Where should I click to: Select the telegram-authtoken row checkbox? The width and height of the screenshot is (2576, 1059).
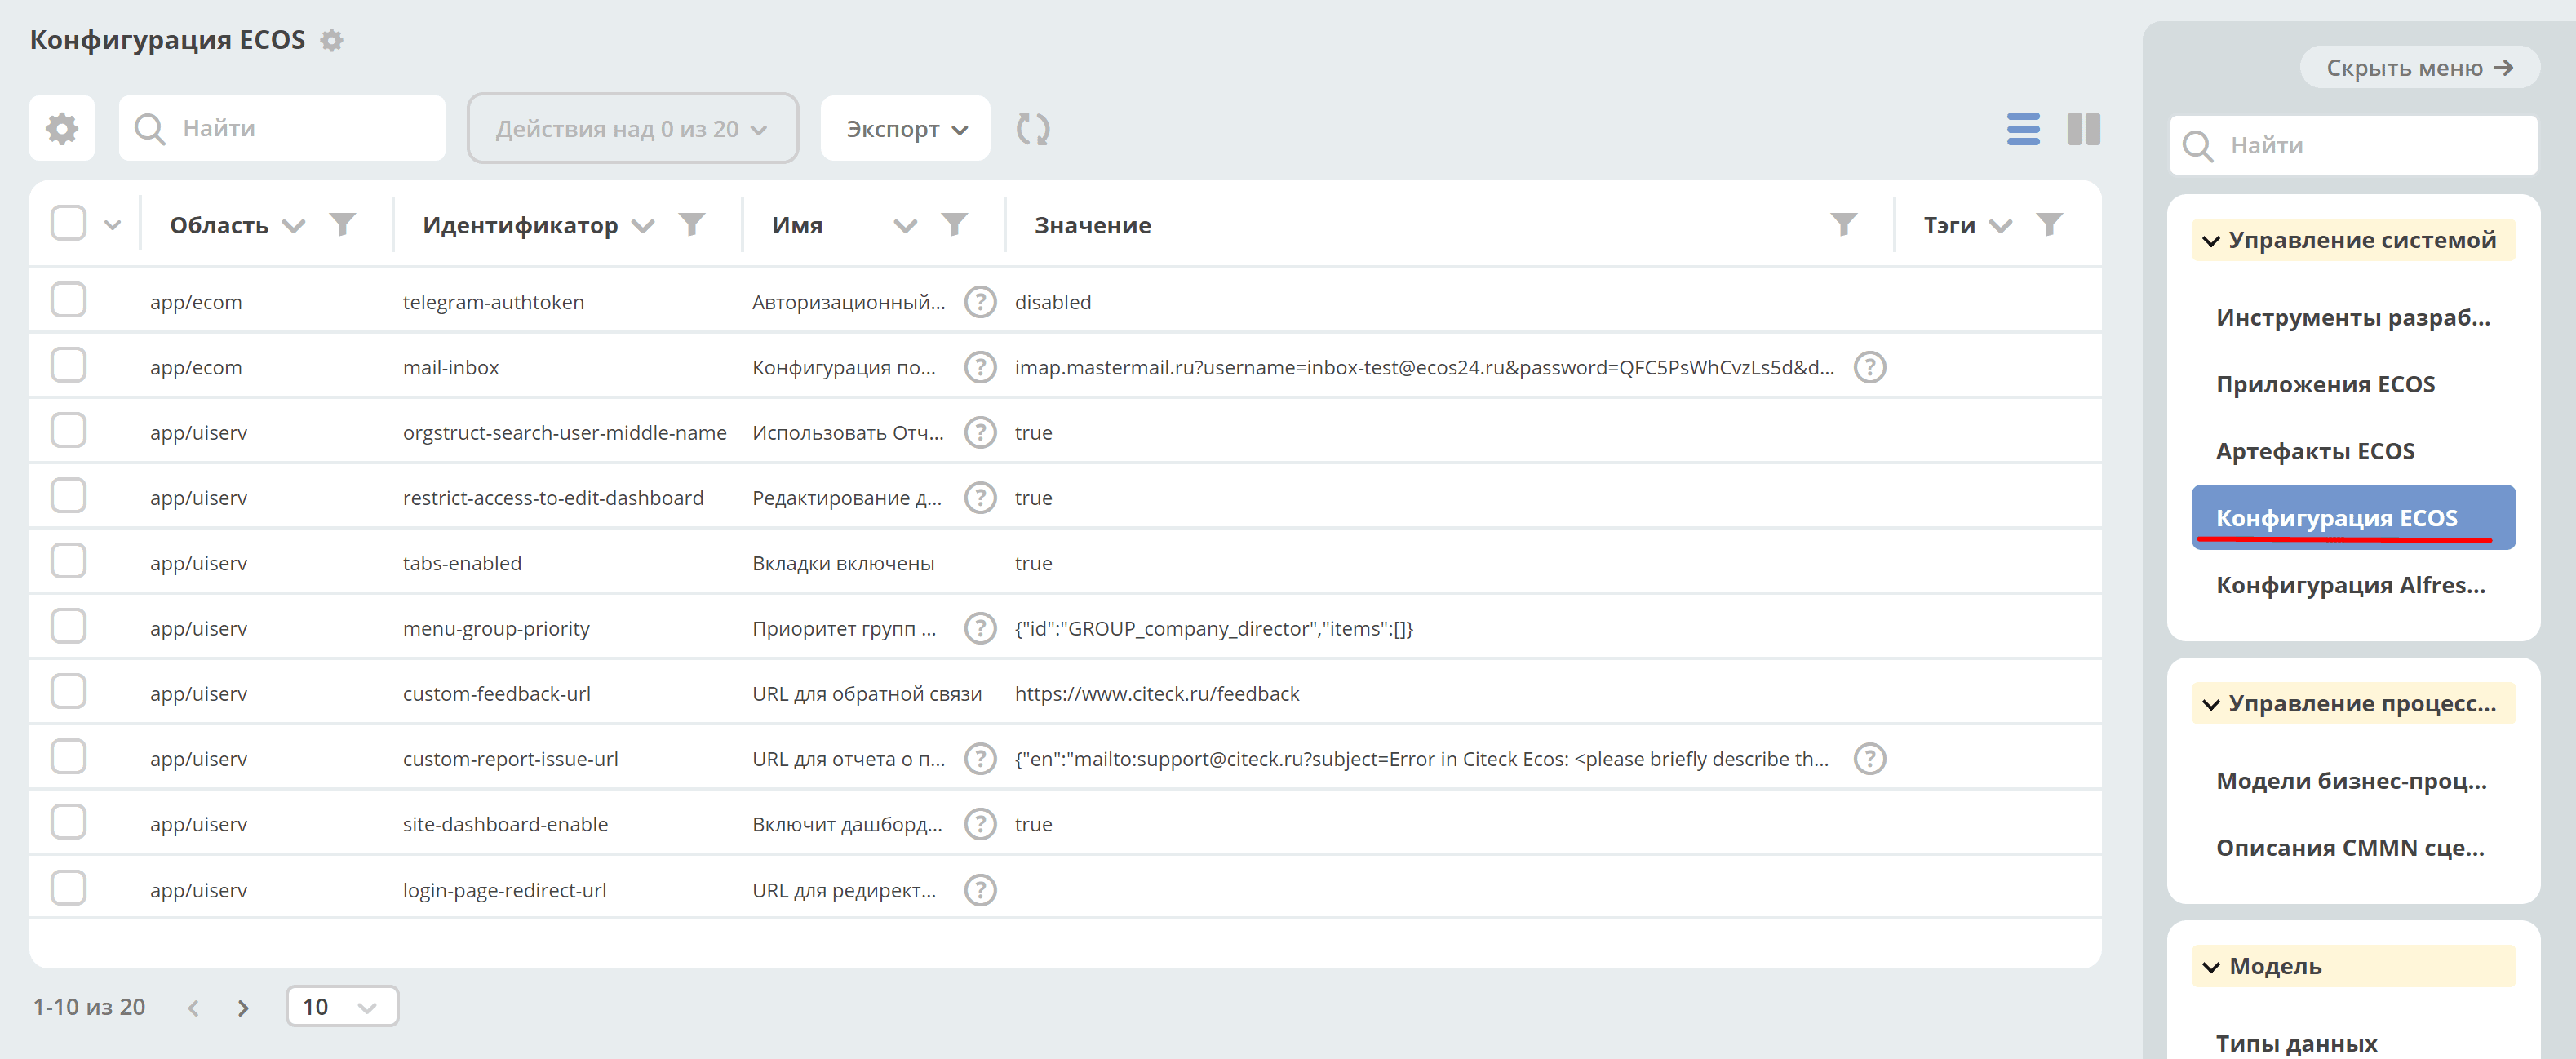coord(68,300)
